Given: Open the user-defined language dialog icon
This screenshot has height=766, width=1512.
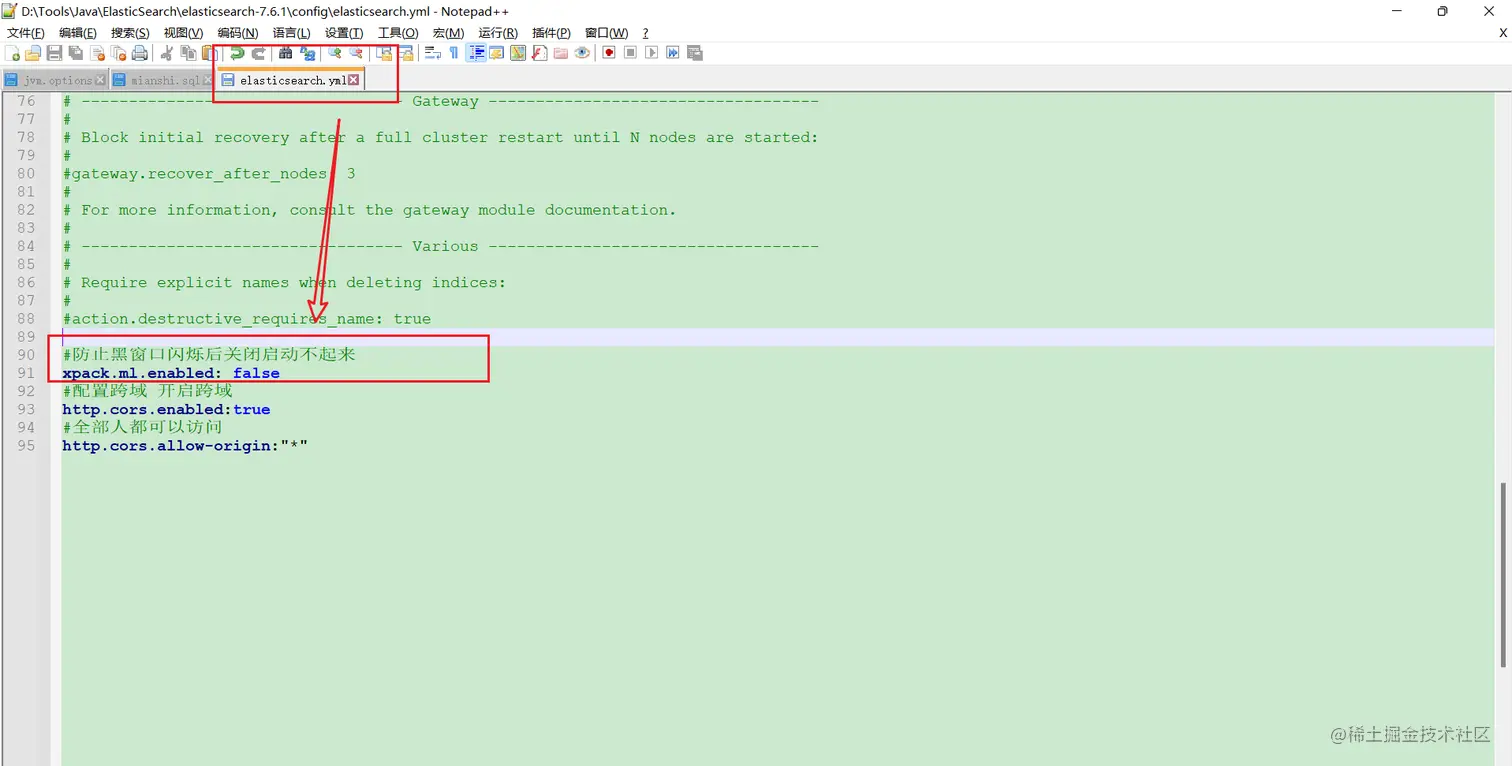Looking at the screenshot, I should click(x=496, y=53).
